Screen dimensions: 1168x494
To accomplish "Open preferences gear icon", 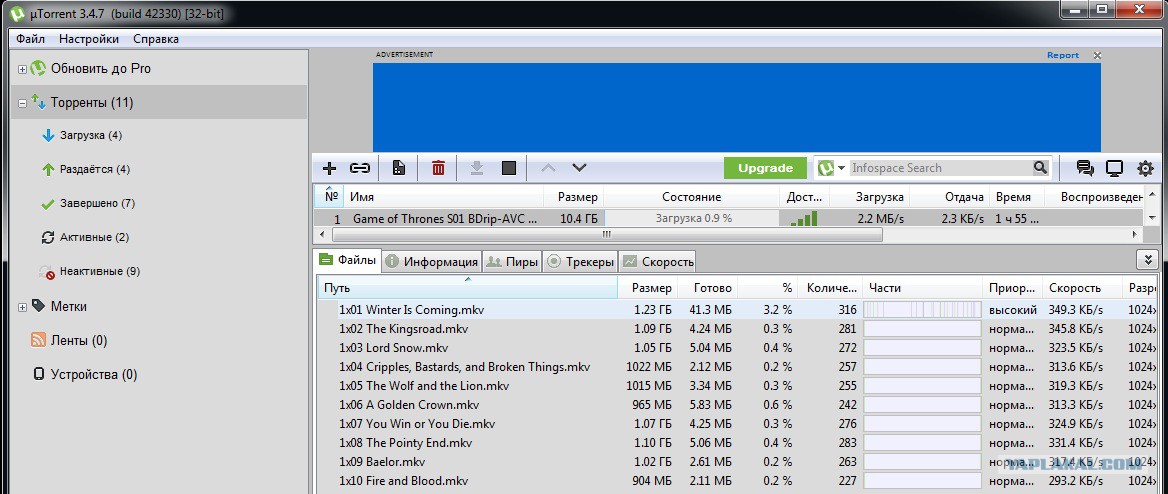I will 1145,168.
